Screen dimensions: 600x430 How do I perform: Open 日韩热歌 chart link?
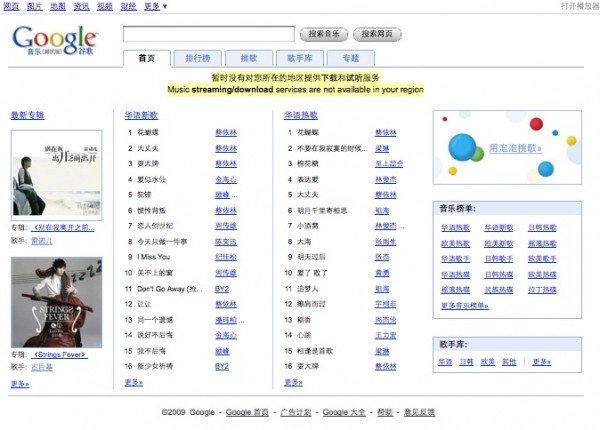point(542,228)
